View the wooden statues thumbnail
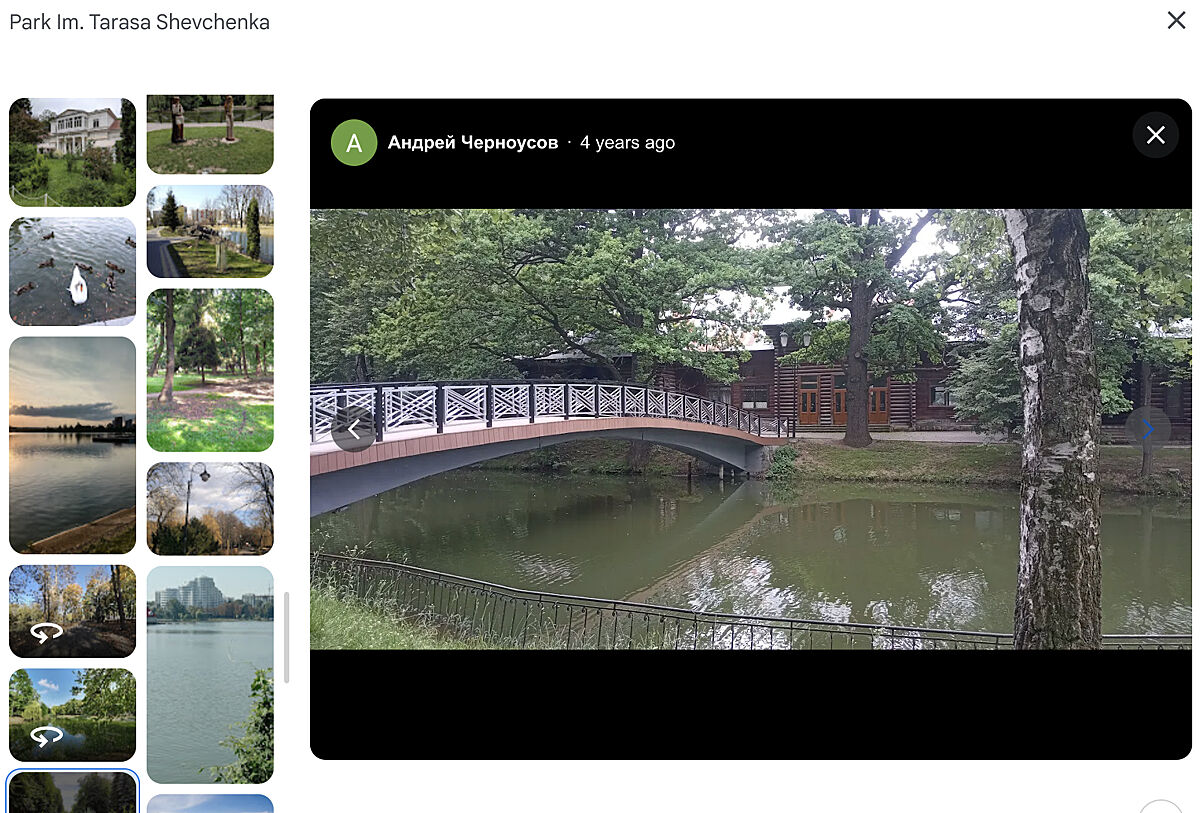 pyautogui.click(x=210, y=134)
